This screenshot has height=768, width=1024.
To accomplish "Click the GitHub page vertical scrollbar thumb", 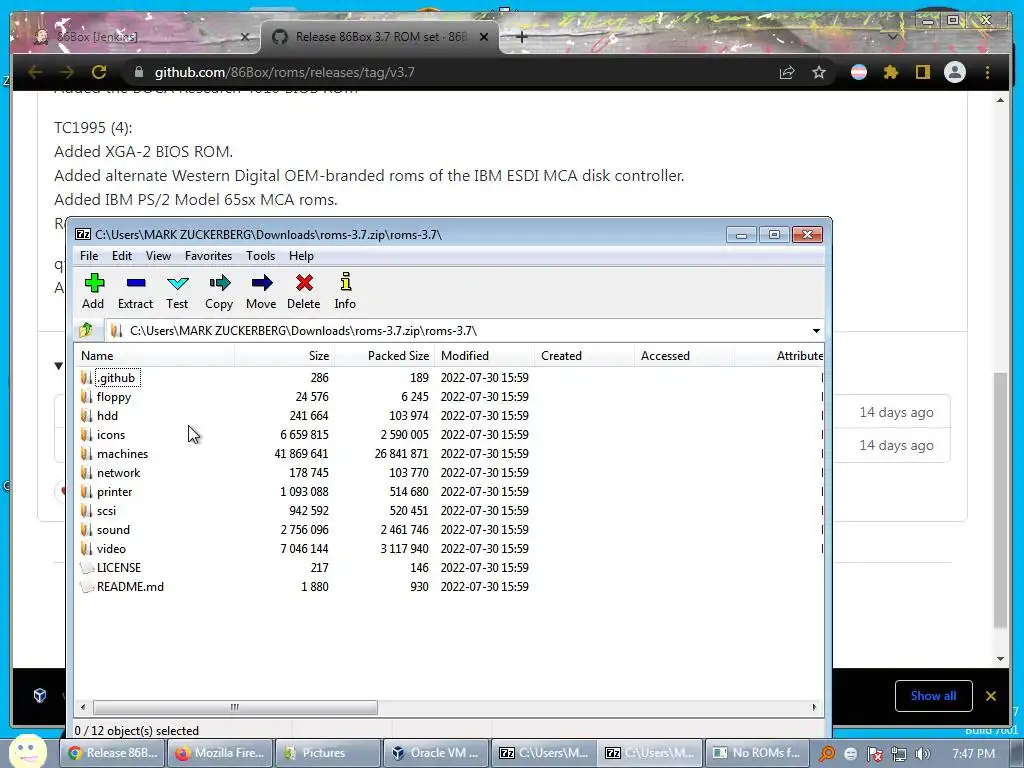I will point(1000,500).
